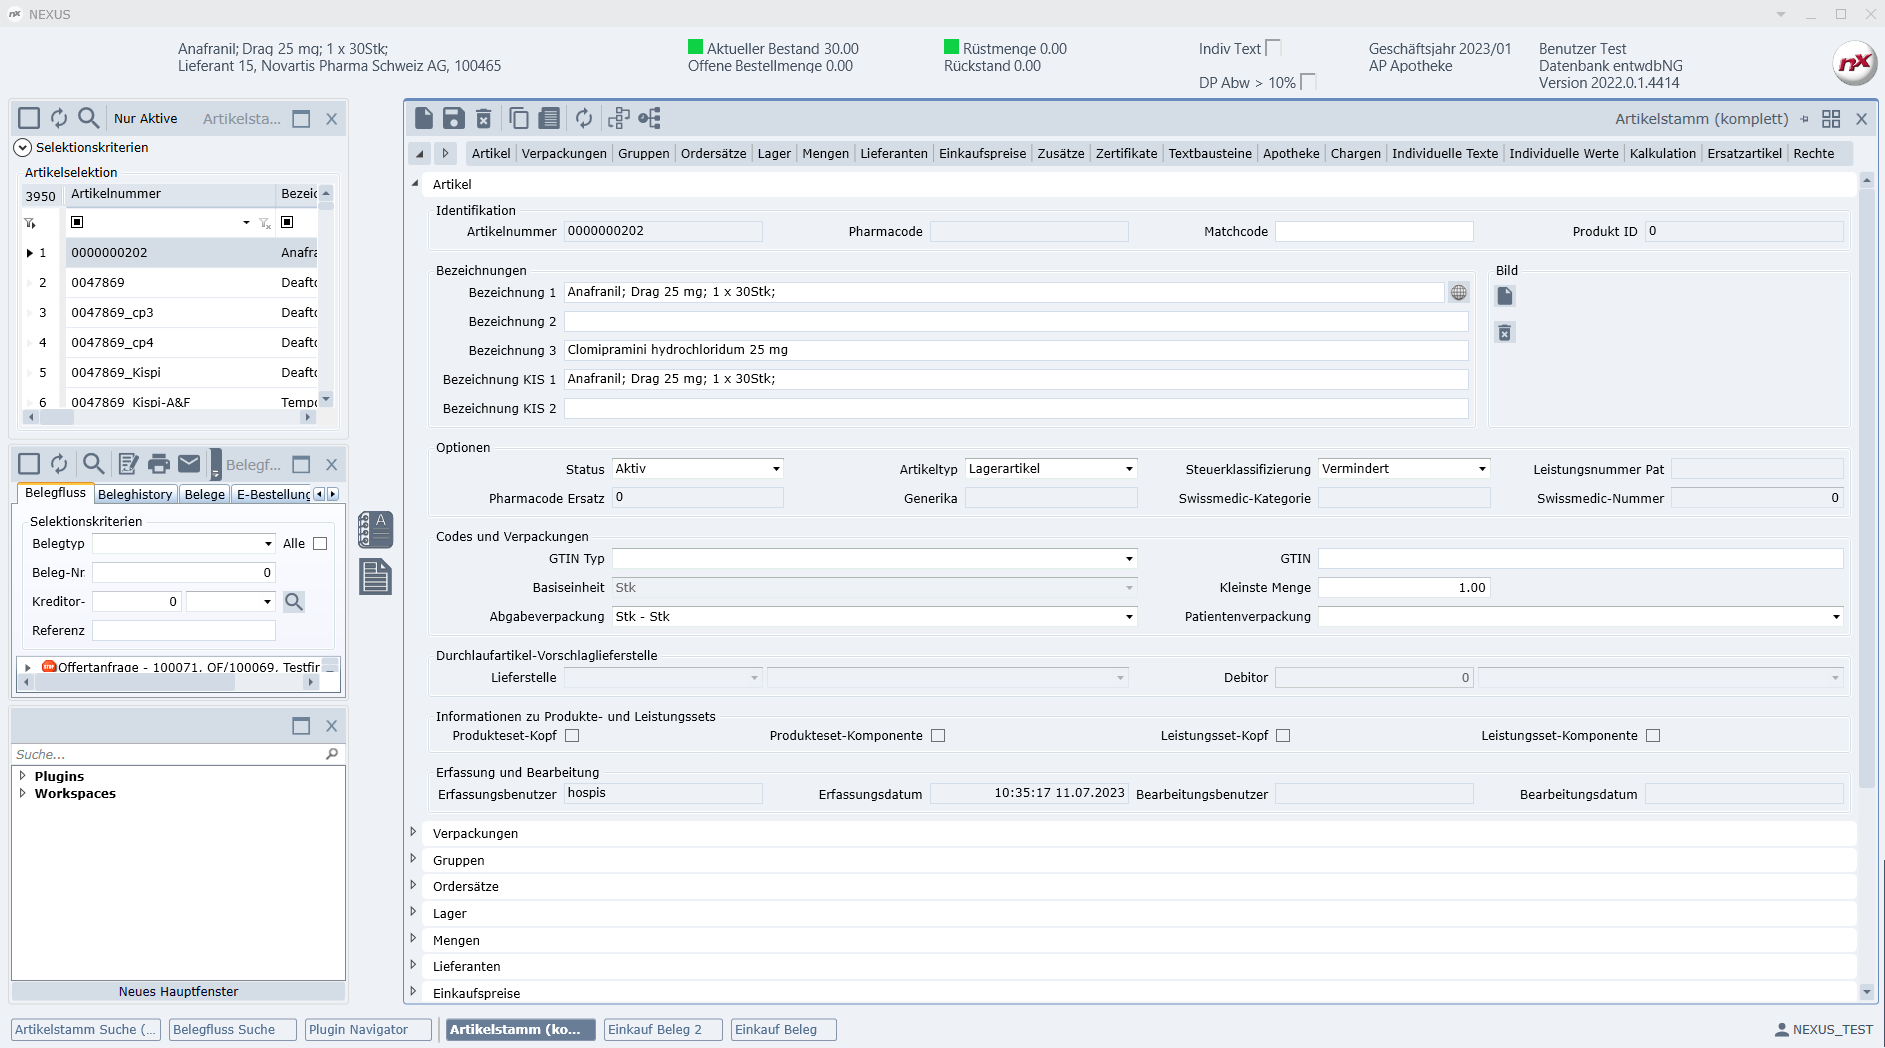Open the Artikeltyp dropdown
Viewport: 1885px width, 1048px height.
pos(1130,469)
